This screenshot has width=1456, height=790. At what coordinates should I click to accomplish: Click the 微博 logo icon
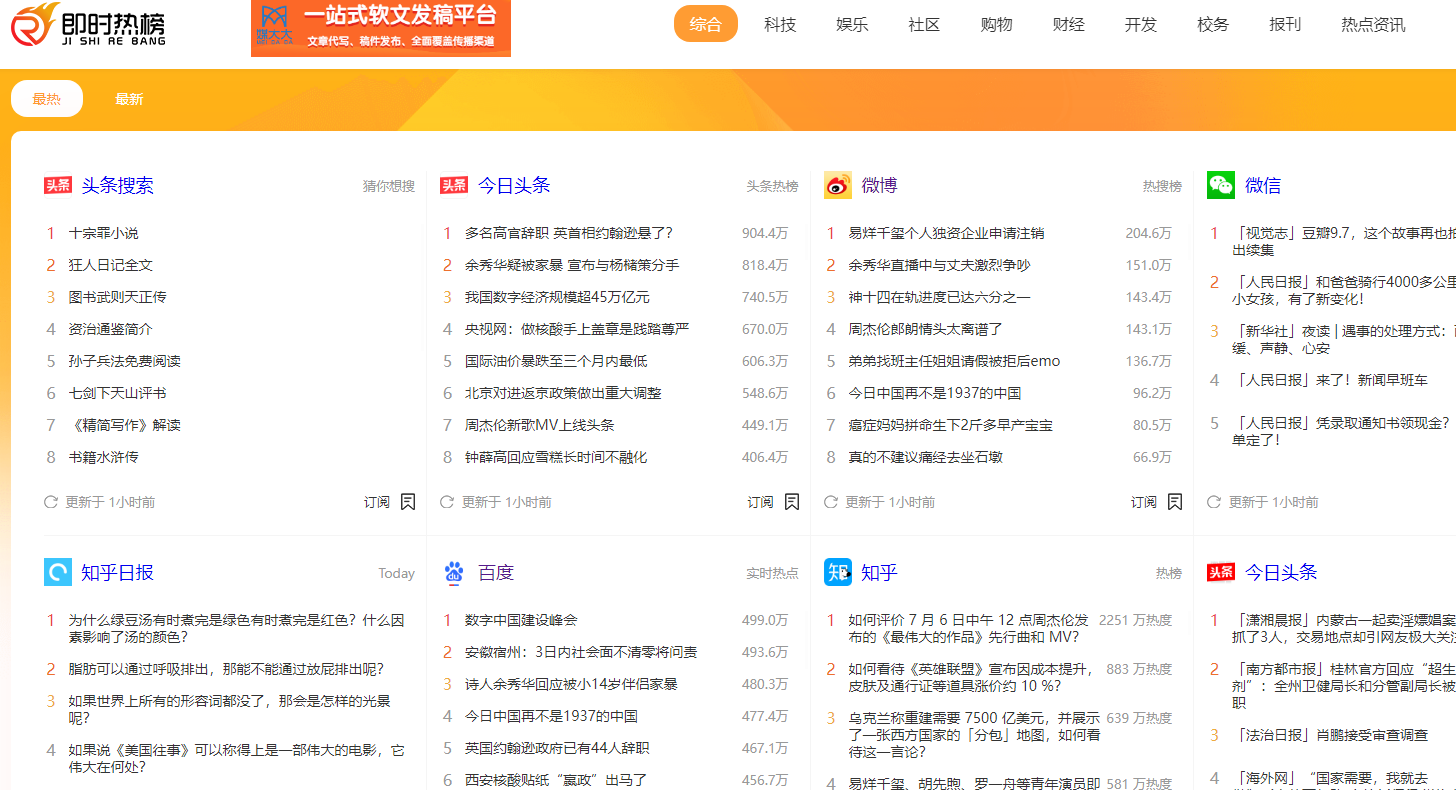tap(838, 185)
